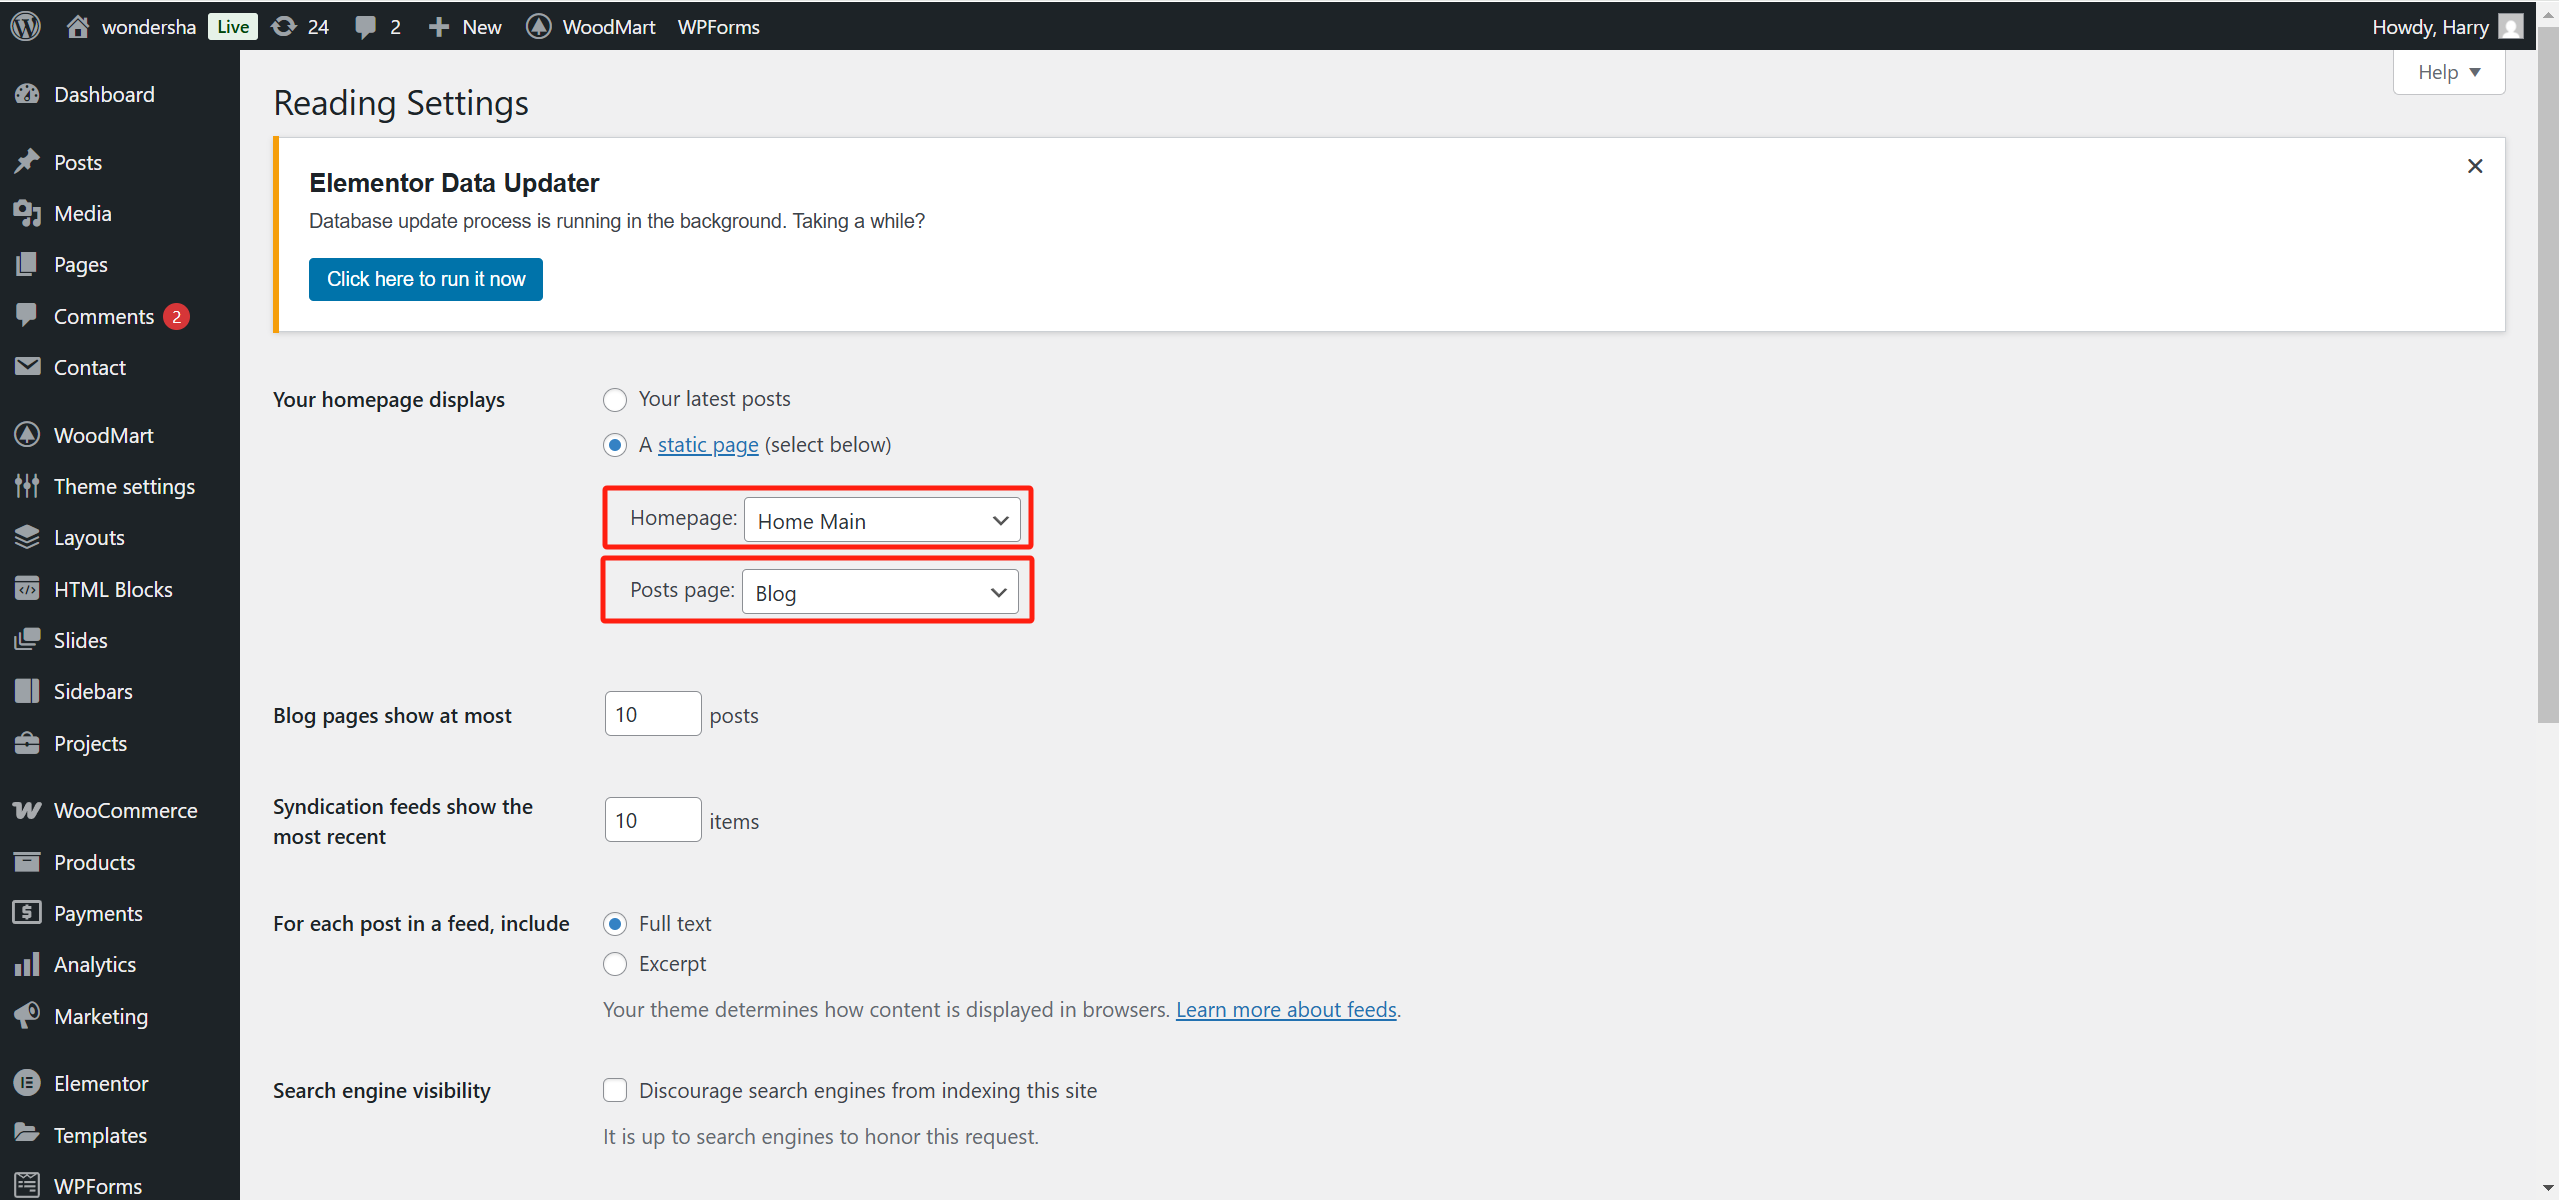Click the comments bubble icon in admin bar
The height and width of the screenshot is (1200, 2559).
coord(365,27)
